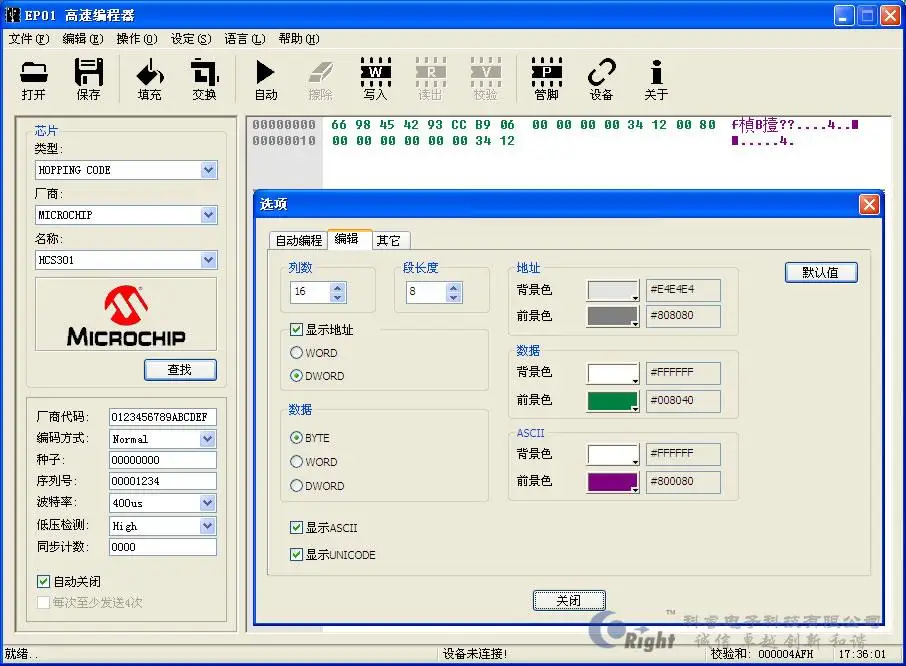This screenshot has height=666, width=906.
Task: Toggle the 自动关闭 checkbox
Action: (x=43, y=581)
